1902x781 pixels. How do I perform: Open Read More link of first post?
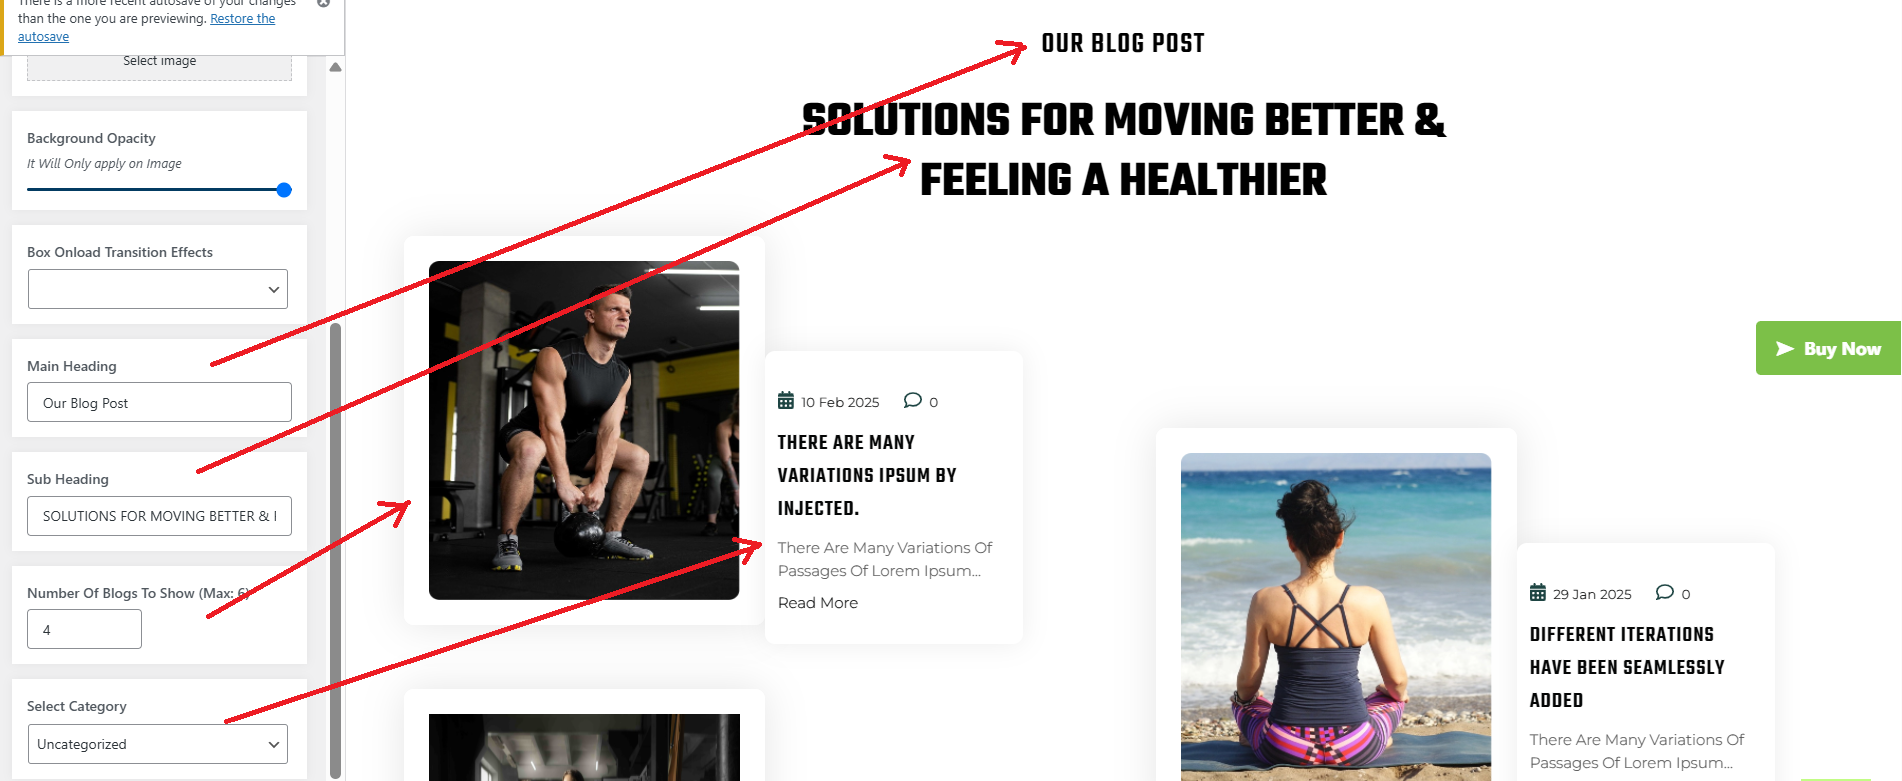click(x=818, y=603)
